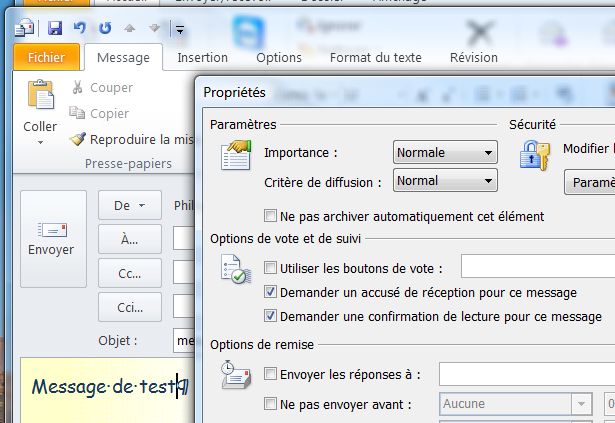Open the Importance dropdown set to Normale

point(445,152)
